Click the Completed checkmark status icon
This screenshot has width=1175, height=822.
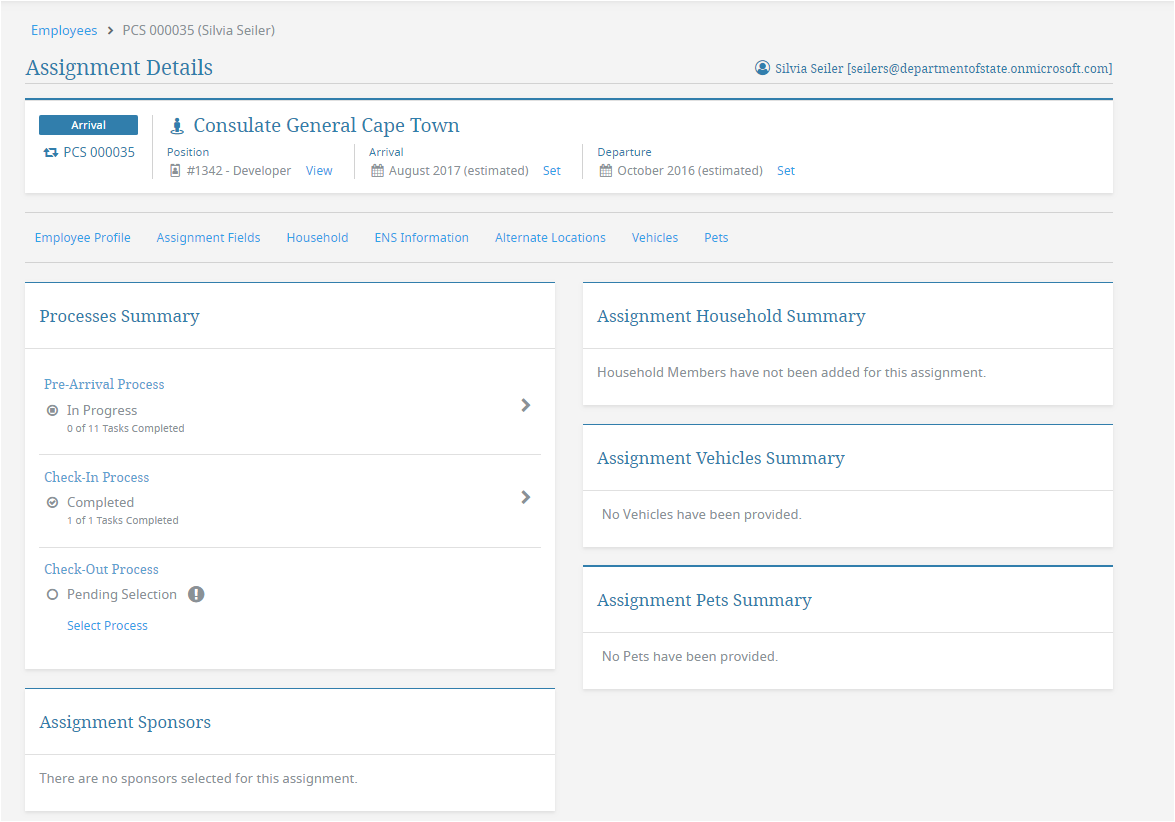(52, 503)
